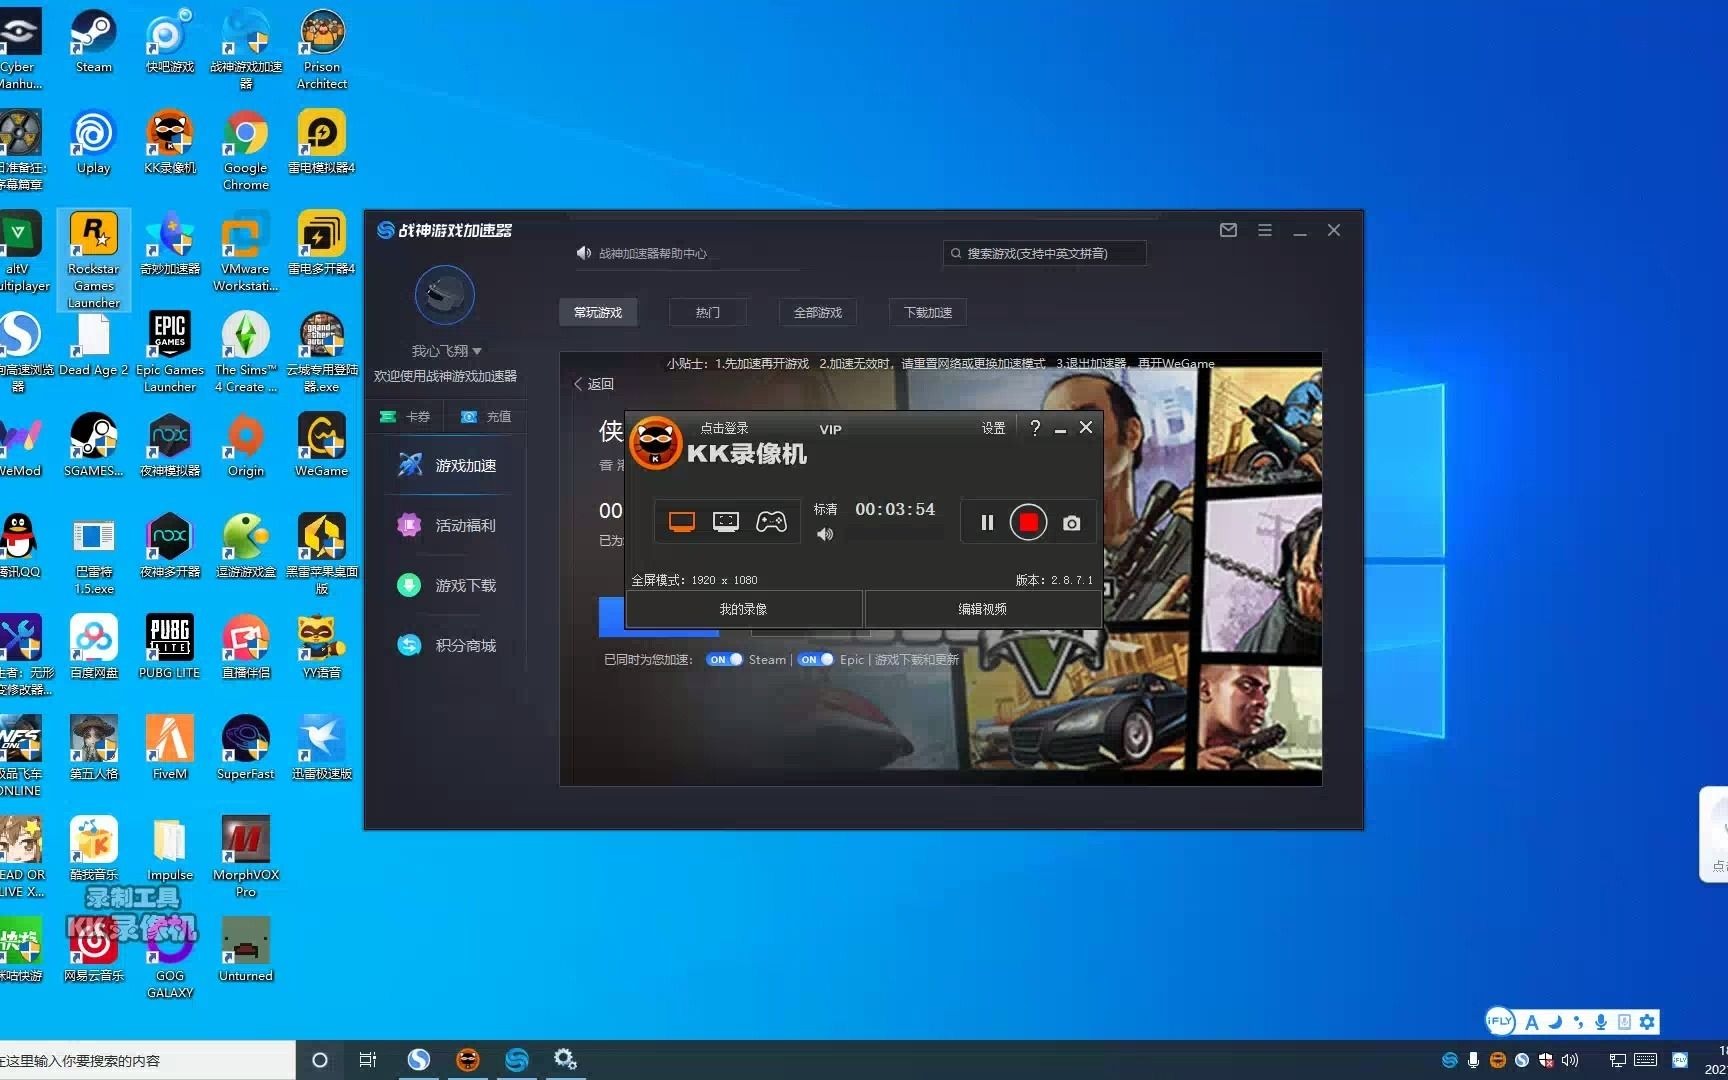Click 点击登录 in KK录像机
This screenshot has height=1080, width=1728.
pyautogui.click(x=724, y=428)
